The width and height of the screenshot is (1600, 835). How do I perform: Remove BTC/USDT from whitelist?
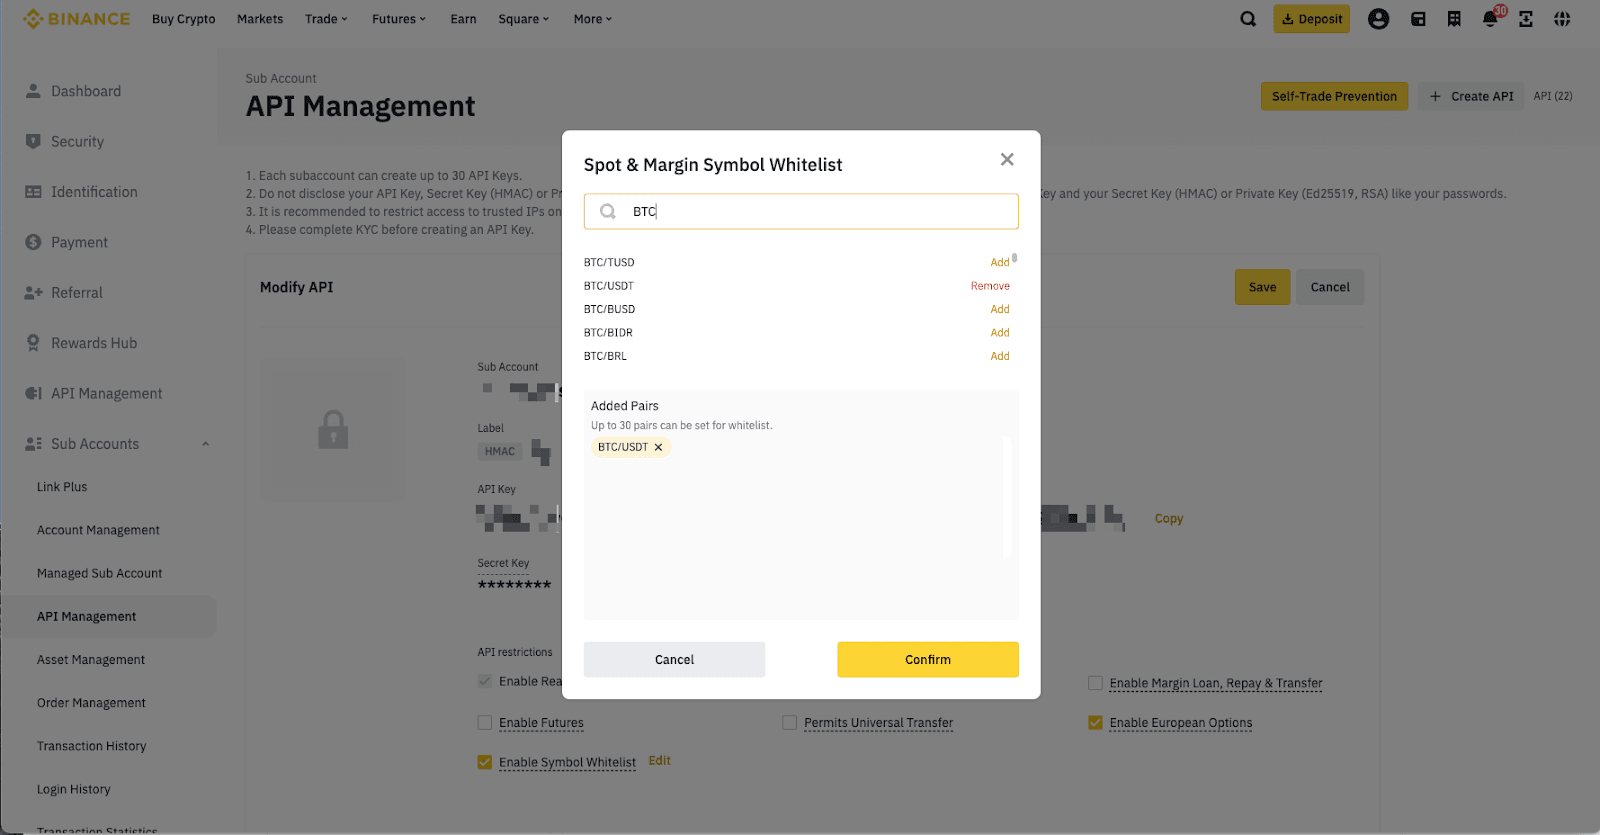click(x=990, y=286)
